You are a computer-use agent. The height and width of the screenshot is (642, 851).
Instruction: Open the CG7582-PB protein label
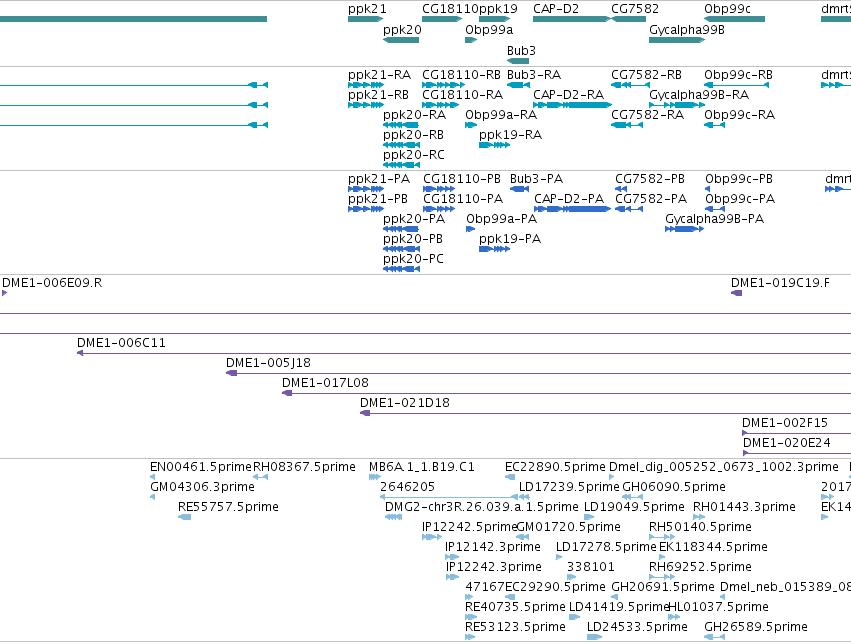coord(650,179)
